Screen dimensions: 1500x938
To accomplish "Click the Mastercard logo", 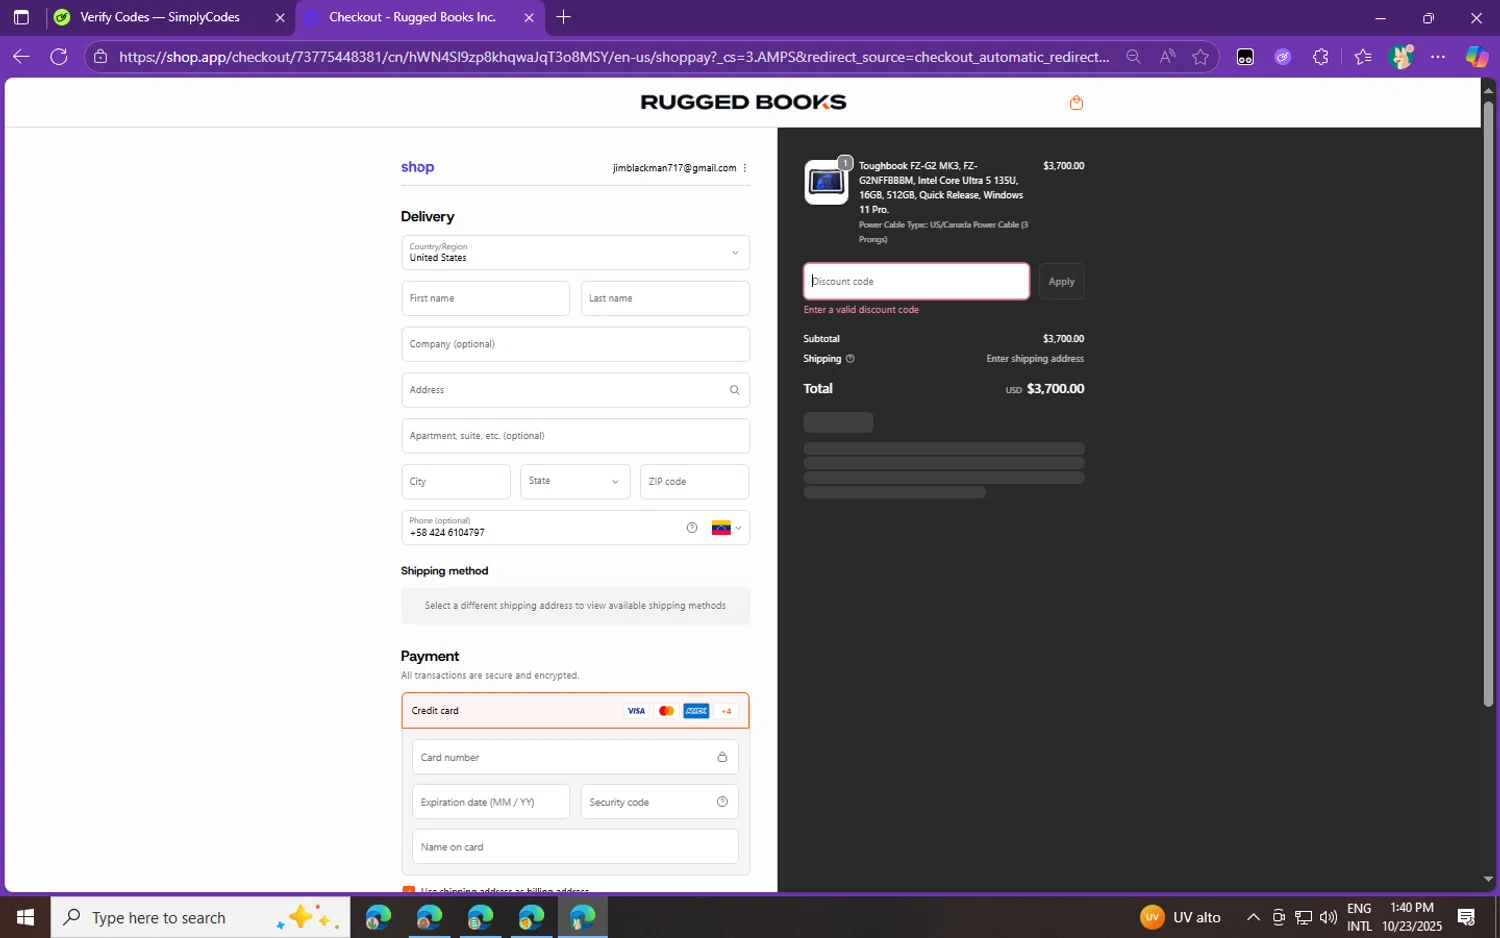I will coord(666,711).
